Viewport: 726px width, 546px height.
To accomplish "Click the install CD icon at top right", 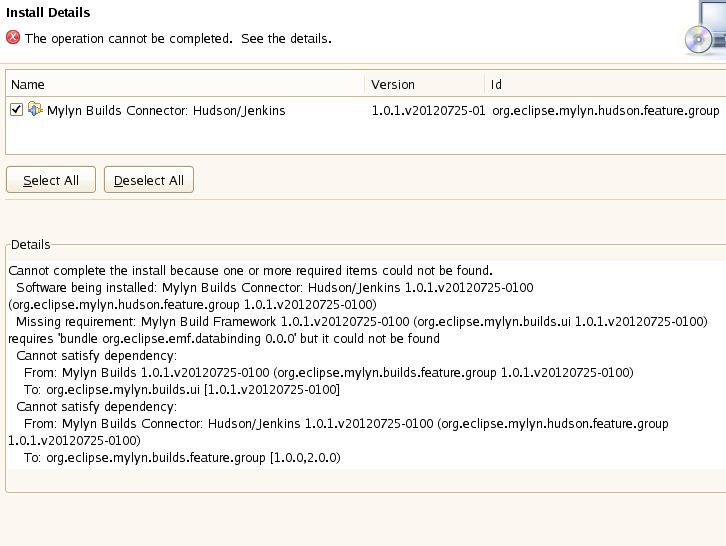I will point(705,29).
